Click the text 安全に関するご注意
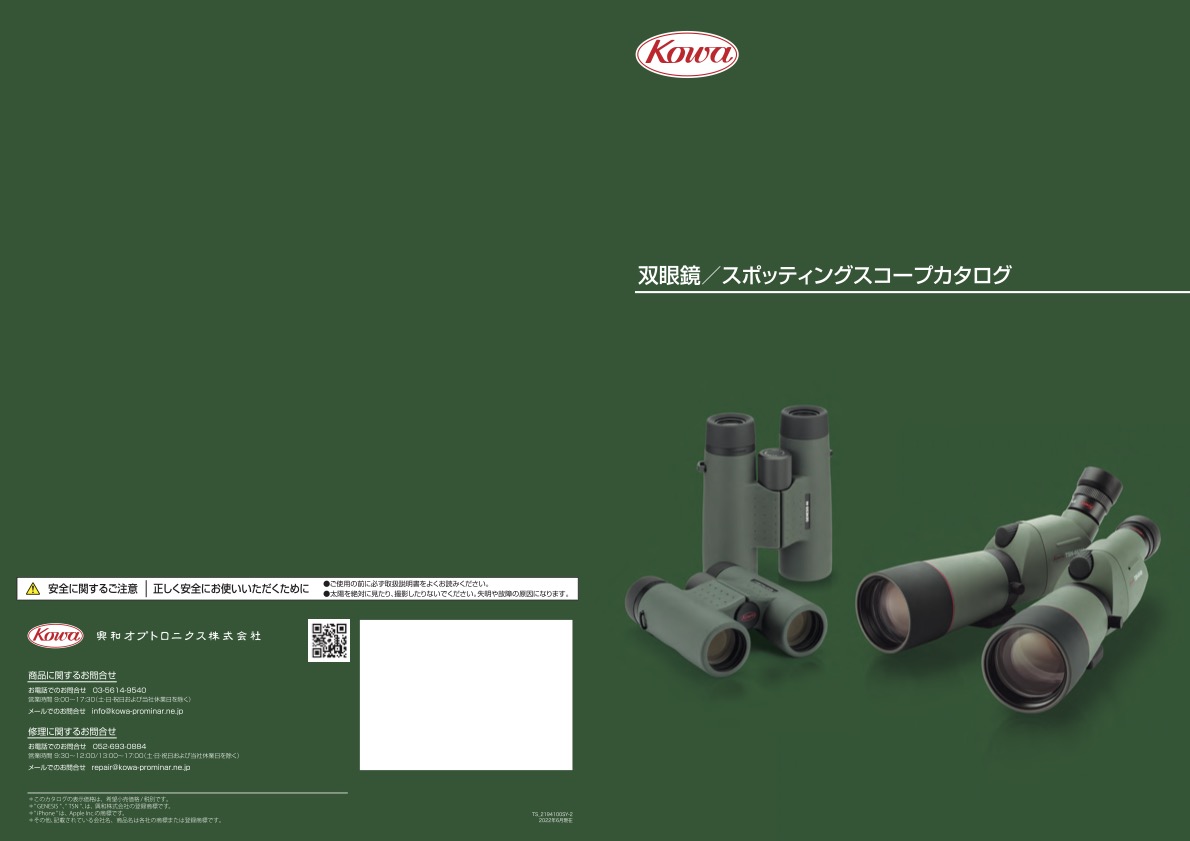Viewport: 1190px width, 841px height. (x=93, y=589)
